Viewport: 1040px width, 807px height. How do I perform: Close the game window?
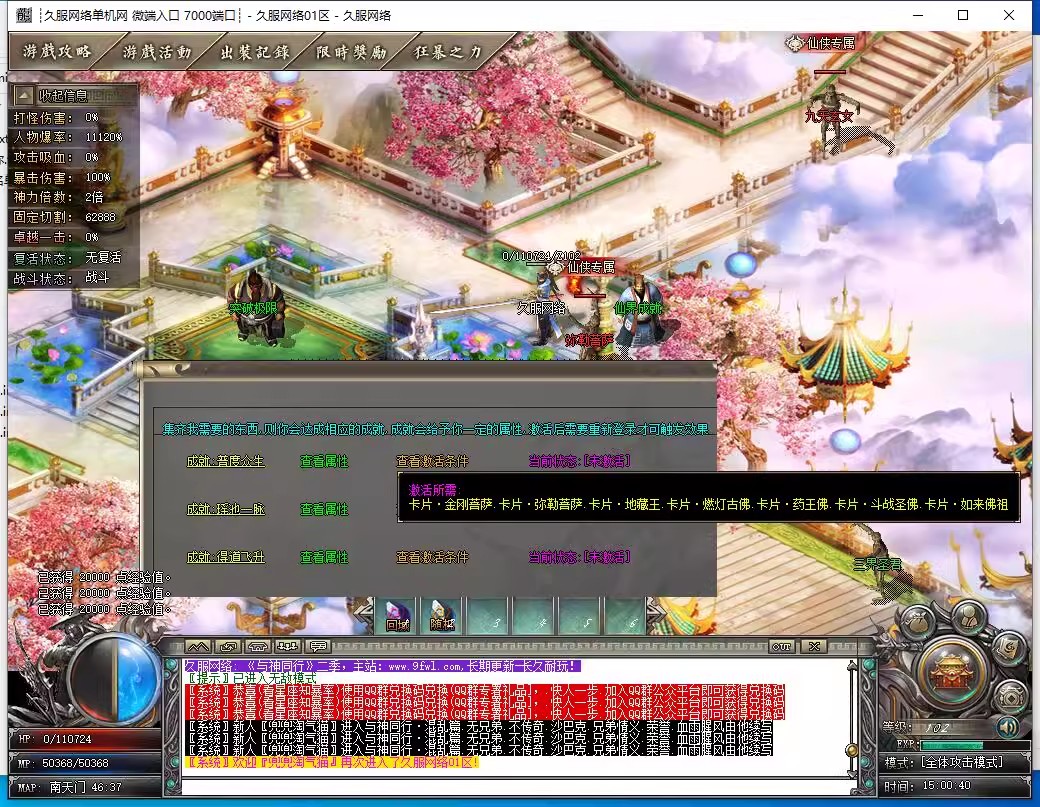click(x=1009, y=15)
